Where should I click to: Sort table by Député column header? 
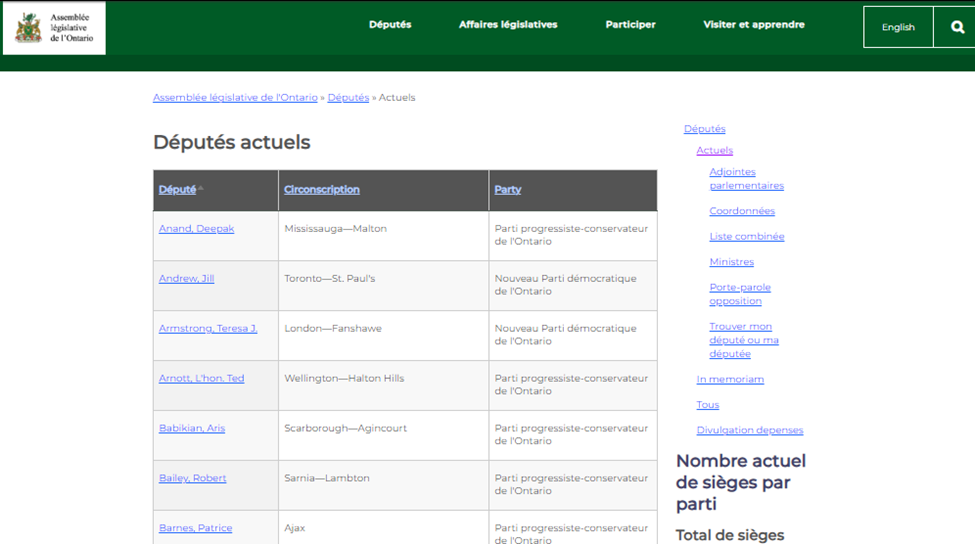177,190
